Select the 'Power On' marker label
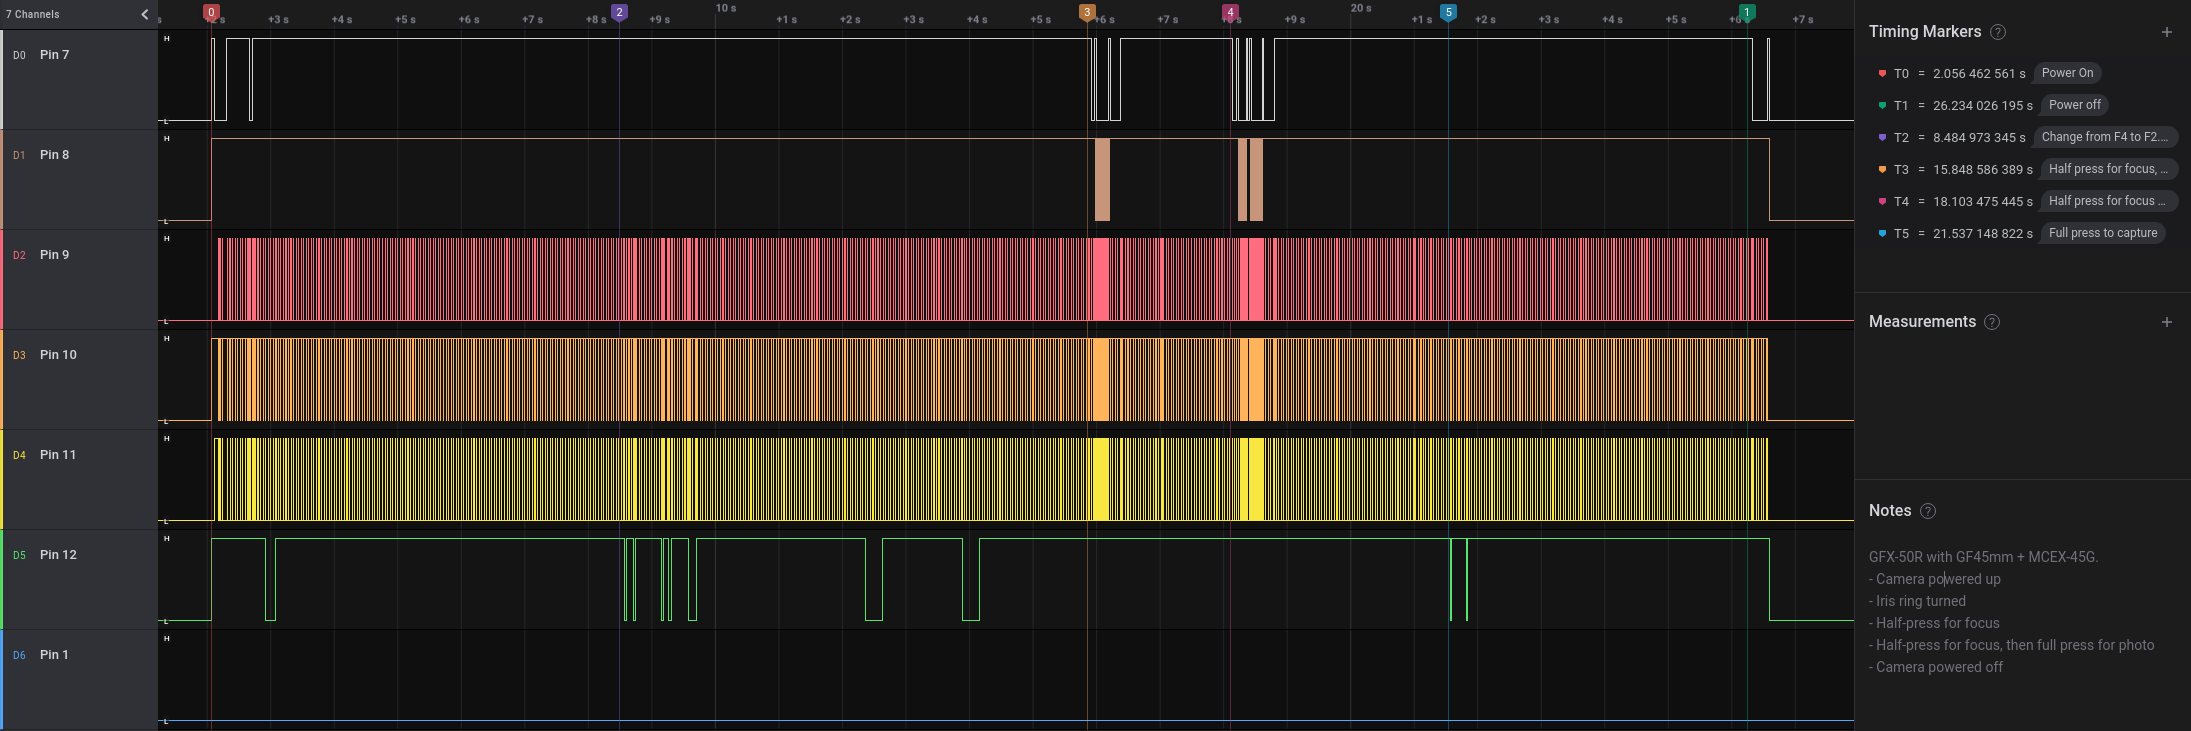 coord(2066,73)
